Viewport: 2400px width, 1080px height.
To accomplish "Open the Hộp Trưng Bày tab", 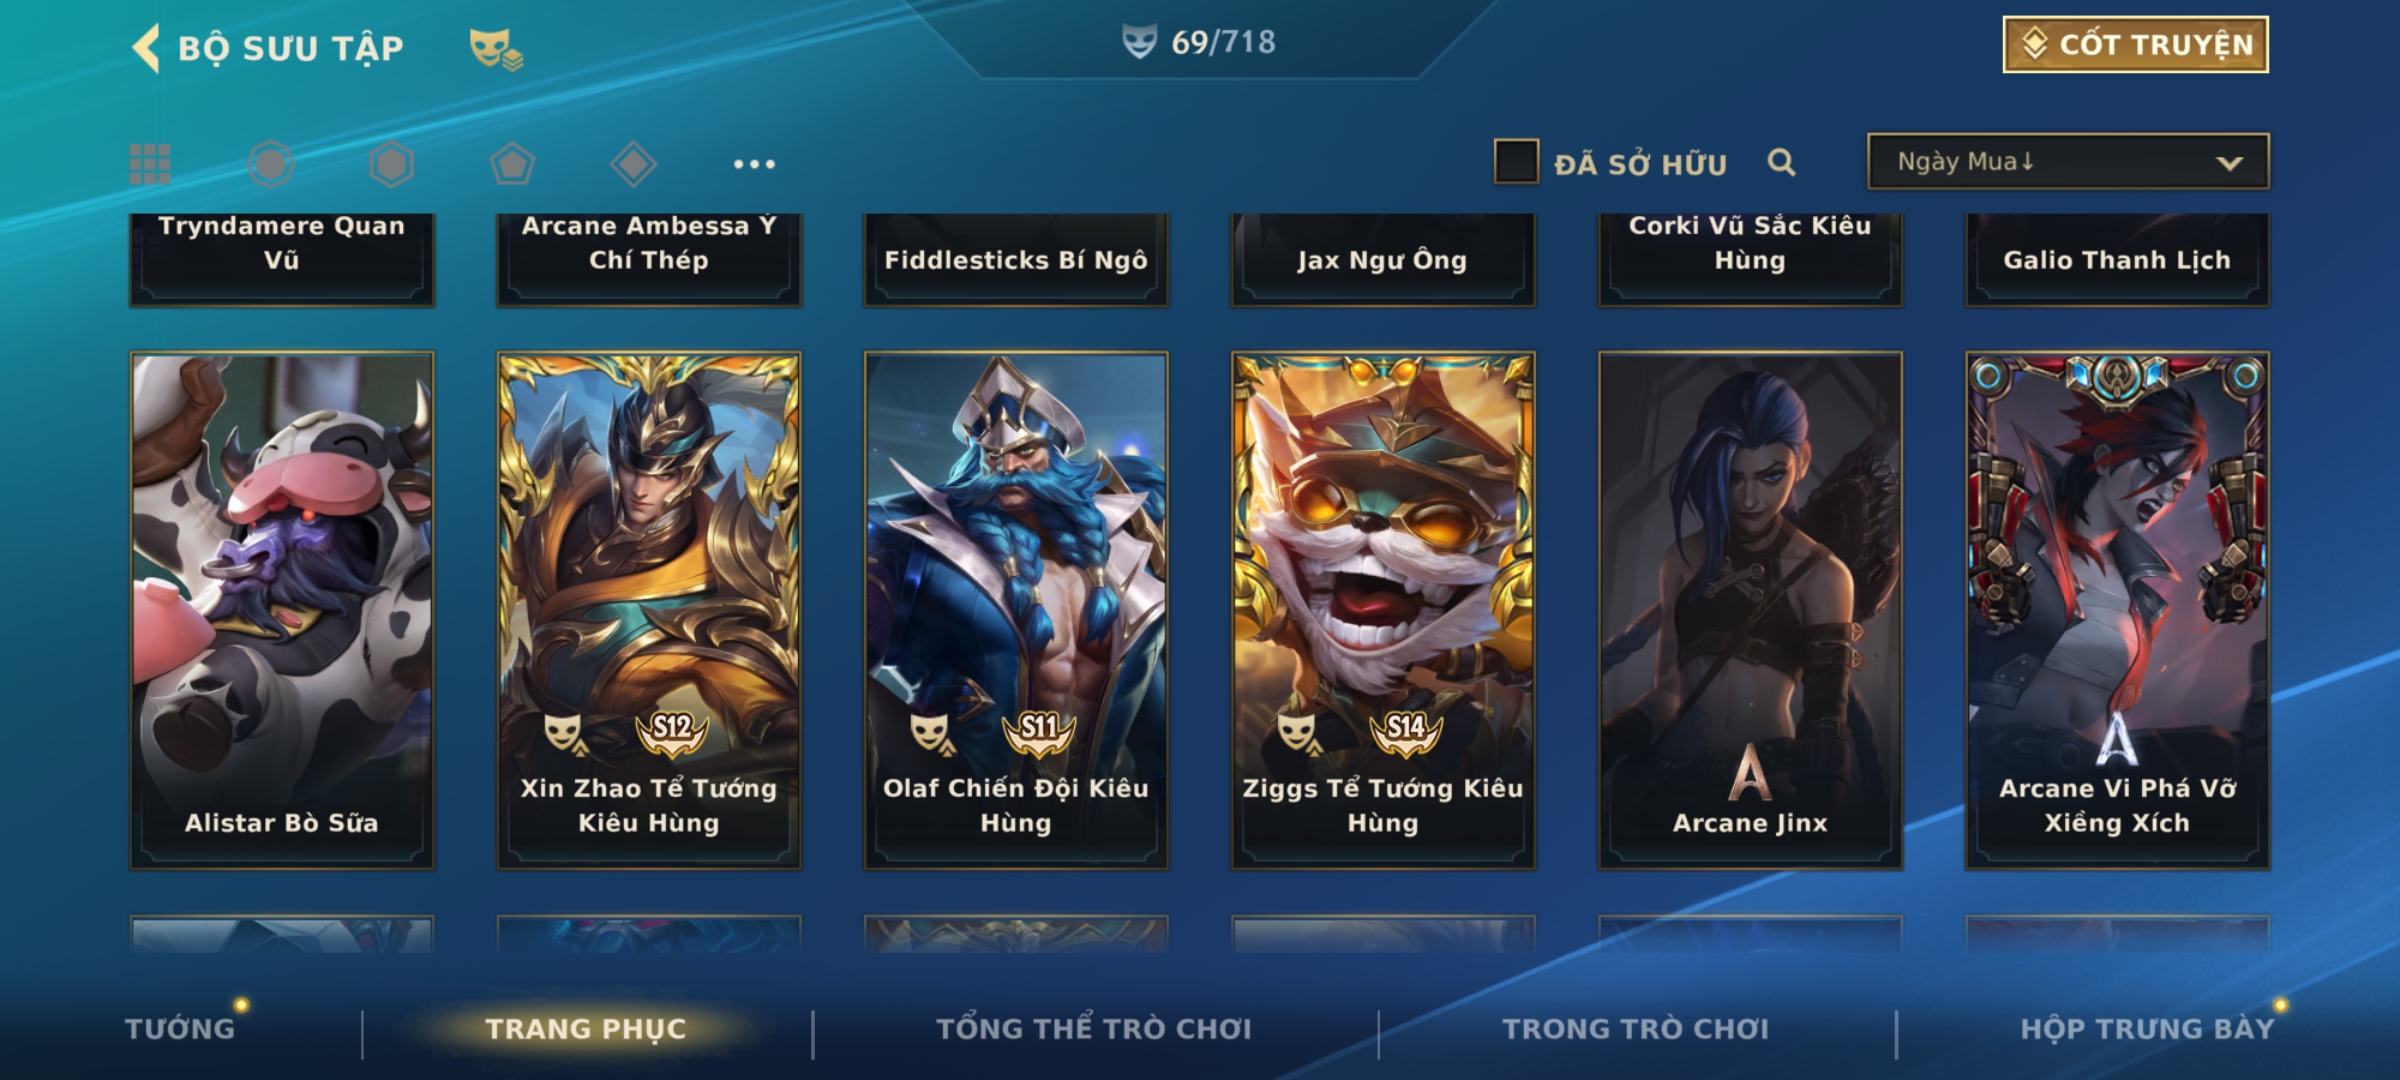I will point(2147,1028).
